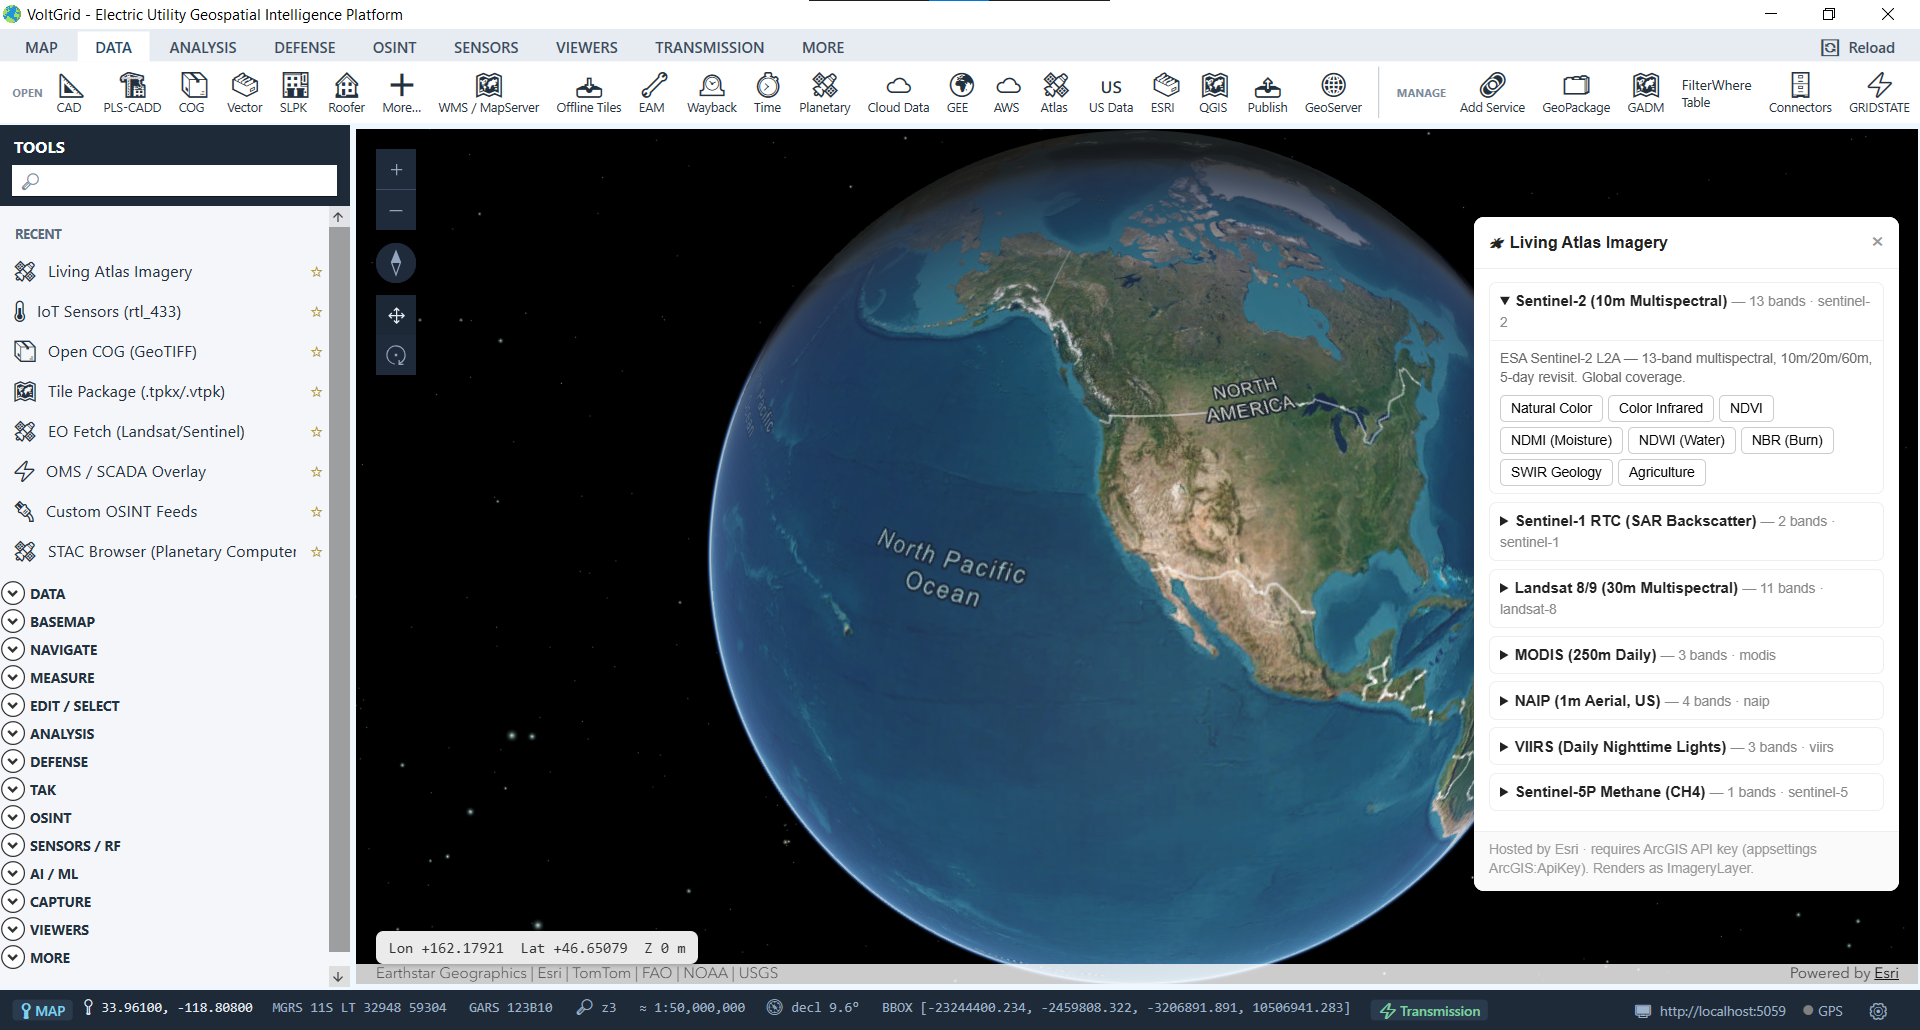Open Offline Tiles tool

click(x=589, y=93)
